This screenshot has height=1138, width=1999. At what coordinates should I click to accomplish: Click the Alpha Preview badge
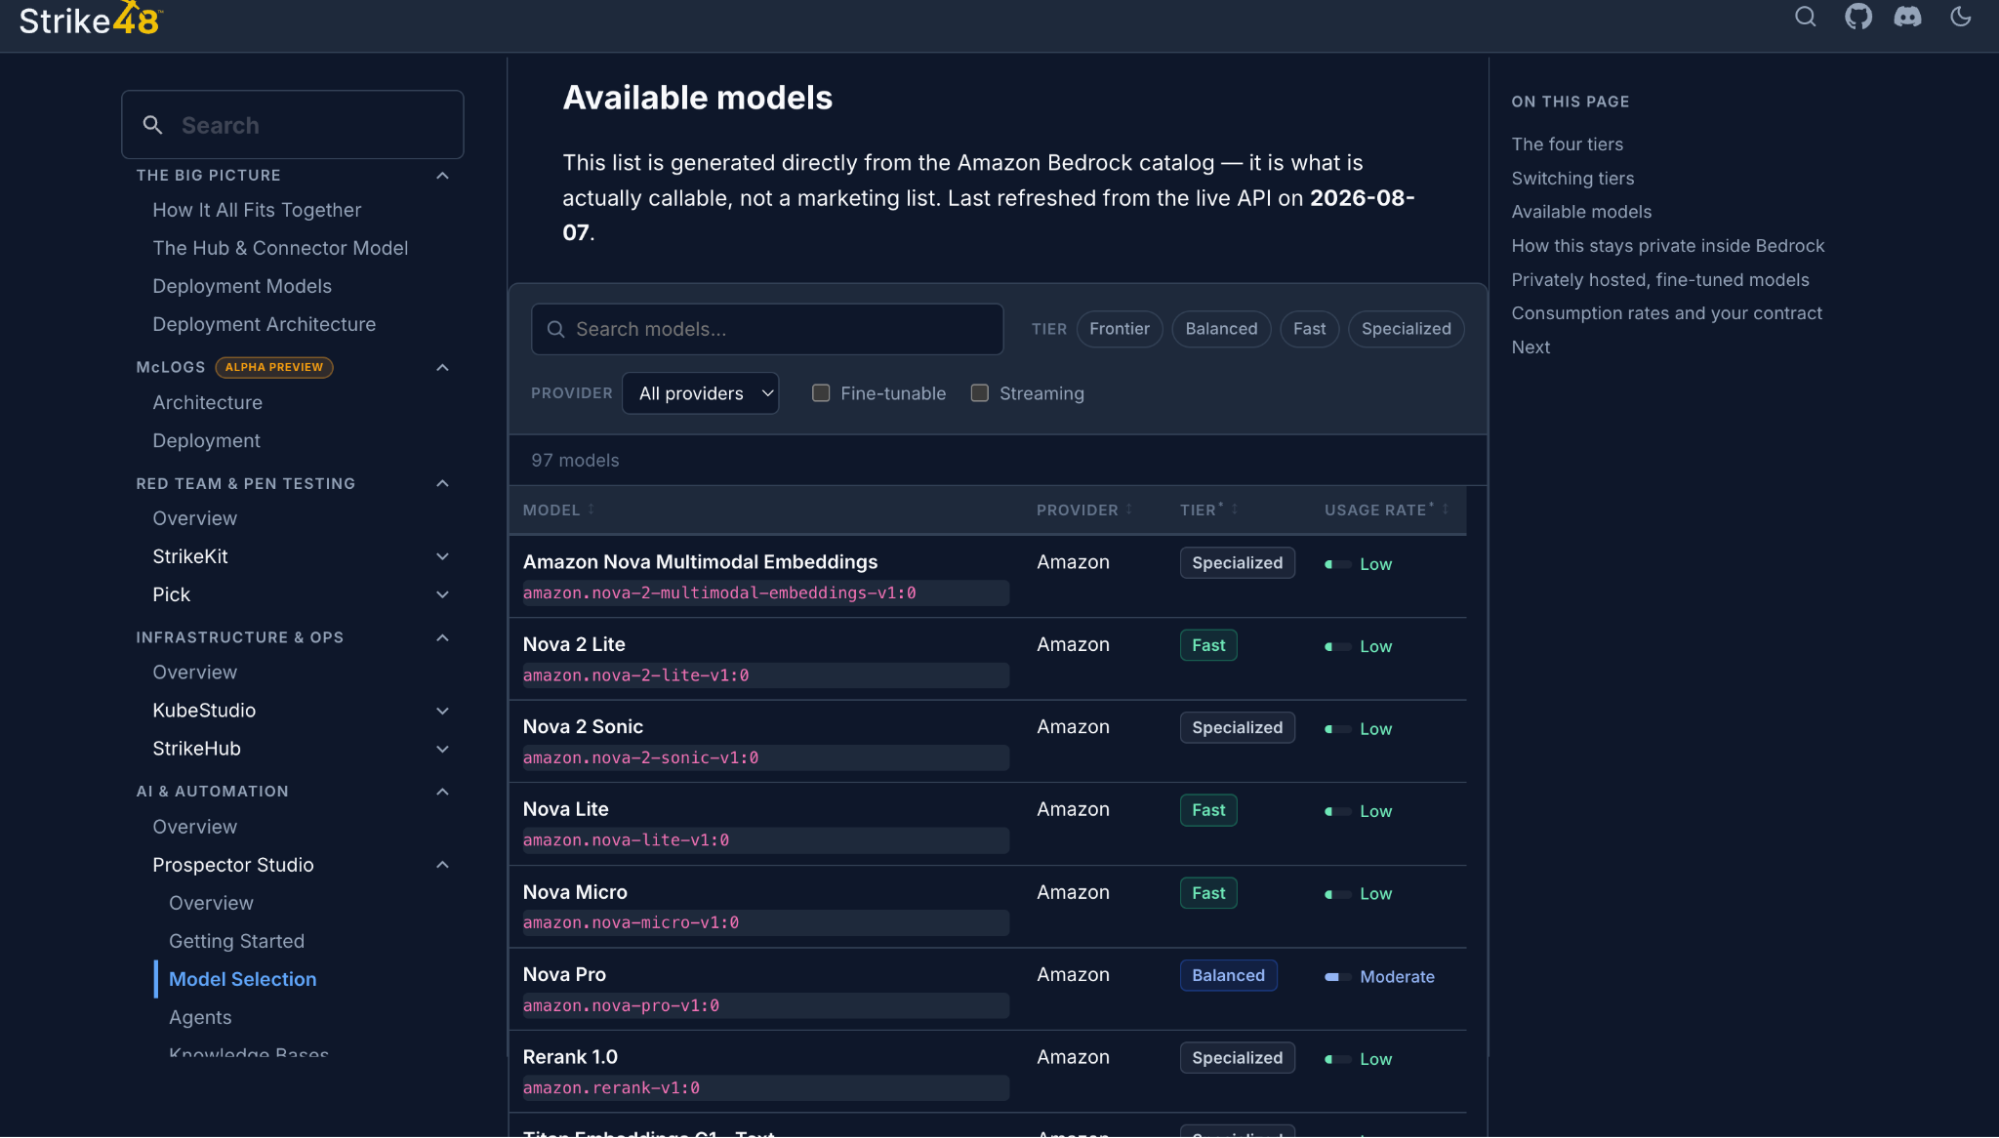pyautogui.click(x=274, y=368)
